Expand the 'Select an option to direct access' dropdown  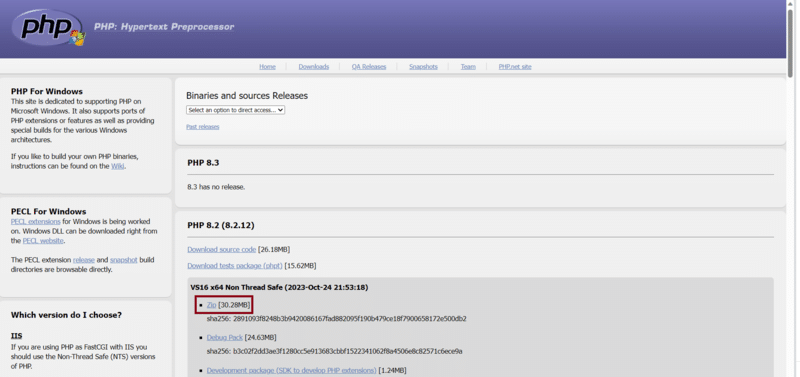[x=235, y=110]
